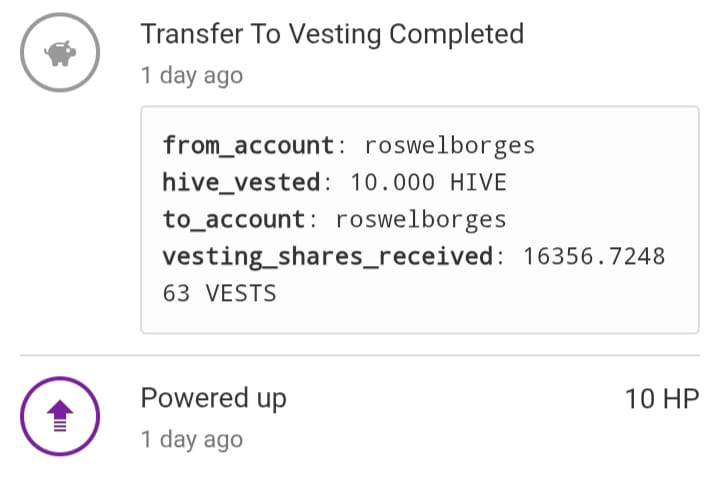Click the timestamp under Powered up

click(x=191, y=439)
